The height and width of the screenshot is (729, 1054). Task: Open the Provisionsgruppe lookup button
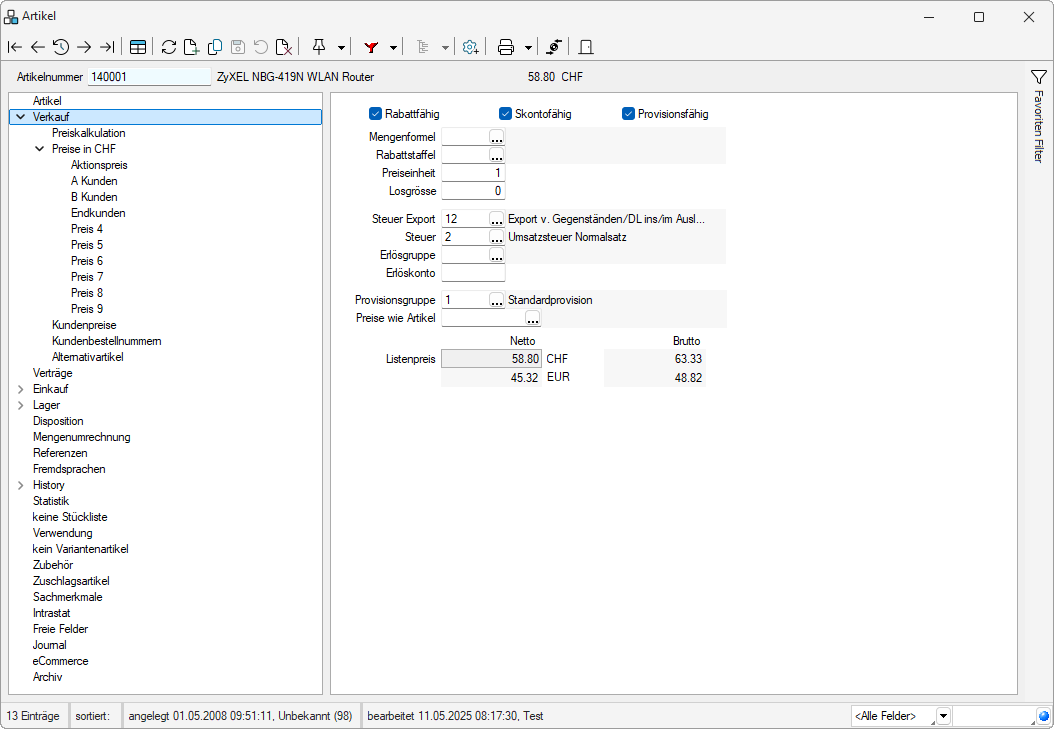(497, 300)
